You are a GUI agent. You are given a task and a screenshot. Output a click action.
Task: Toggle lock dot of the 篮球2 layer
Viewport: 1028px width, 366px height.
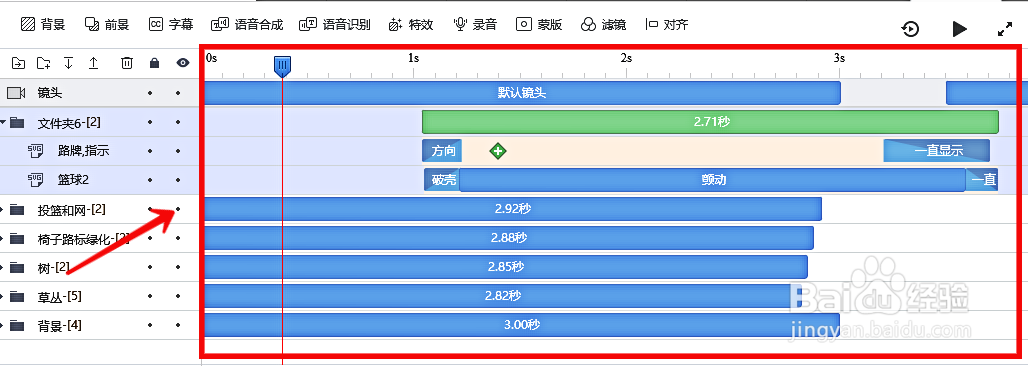tap(150, 180)
